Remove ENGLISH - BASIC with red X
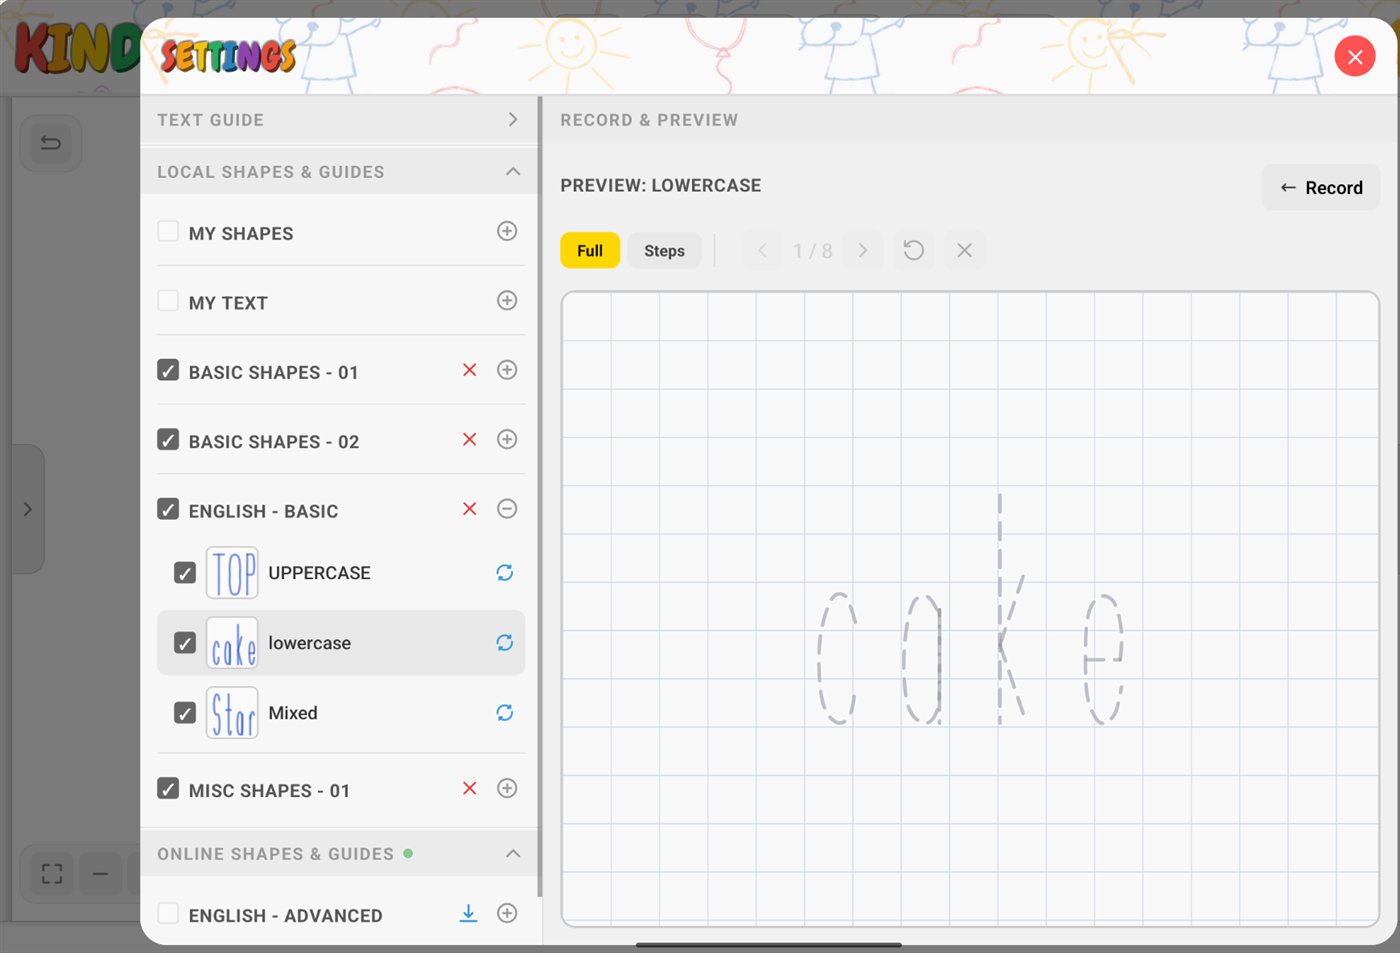The image size is (1400, 953). [x=469, y=509]
